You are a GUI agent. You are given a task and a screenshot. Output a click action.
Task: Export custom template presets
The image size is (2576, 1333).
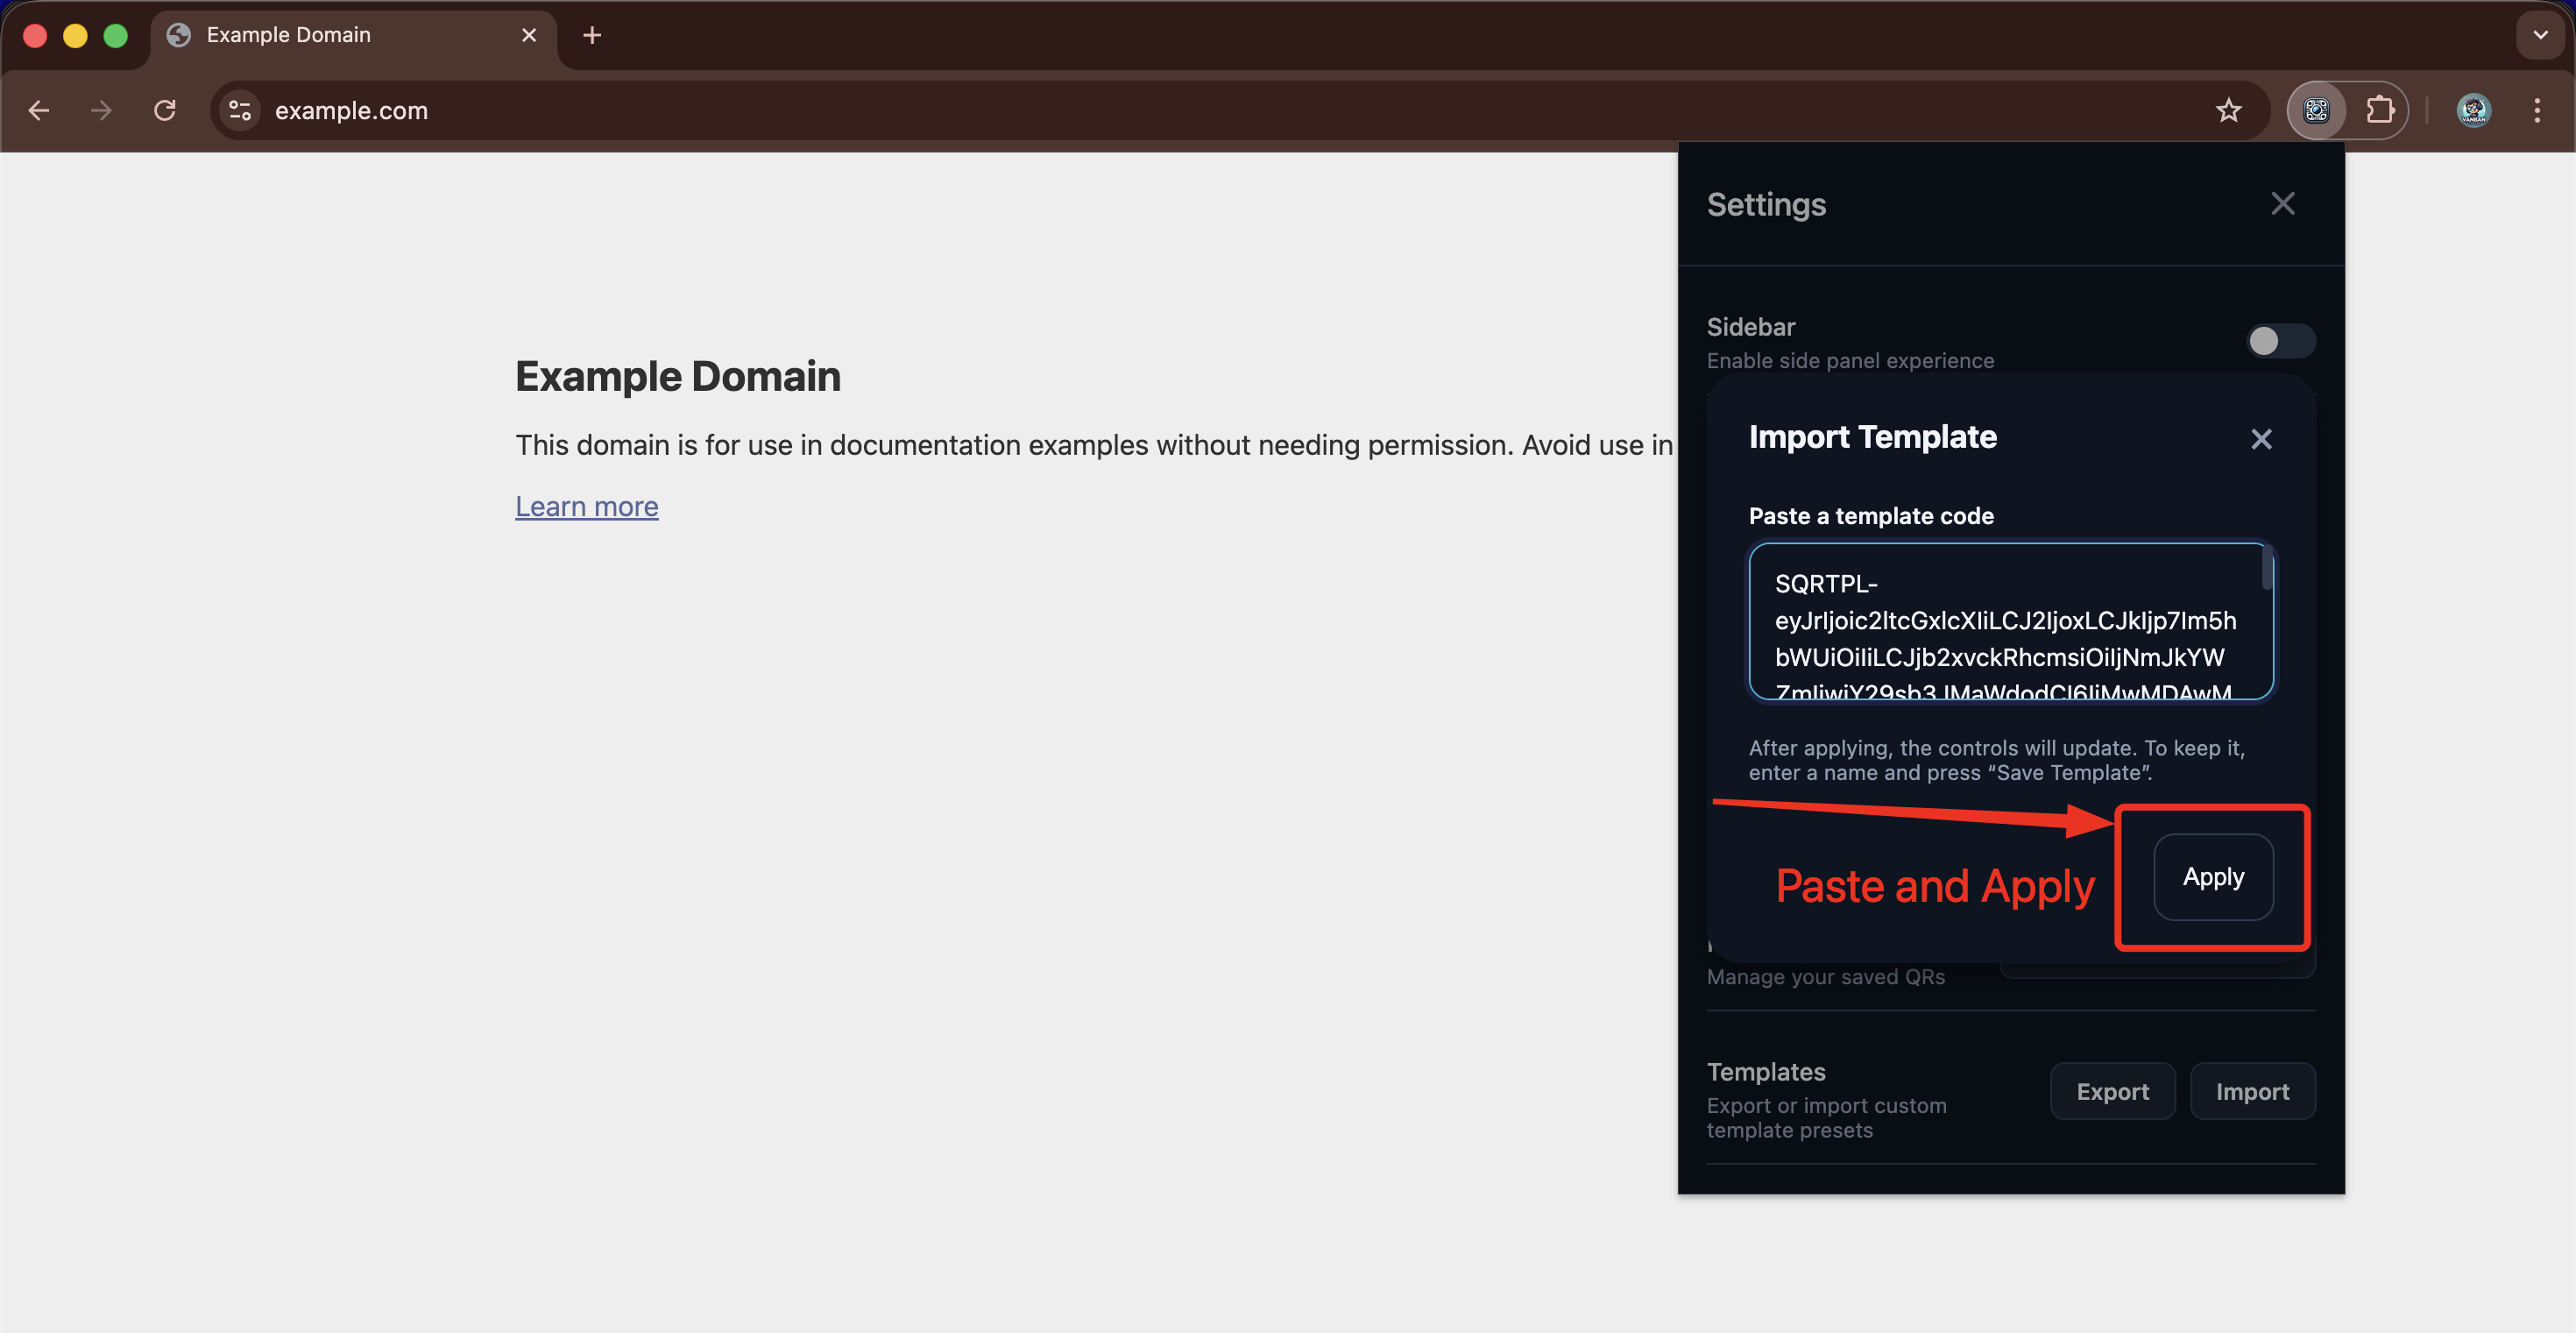[2112, 1091]
